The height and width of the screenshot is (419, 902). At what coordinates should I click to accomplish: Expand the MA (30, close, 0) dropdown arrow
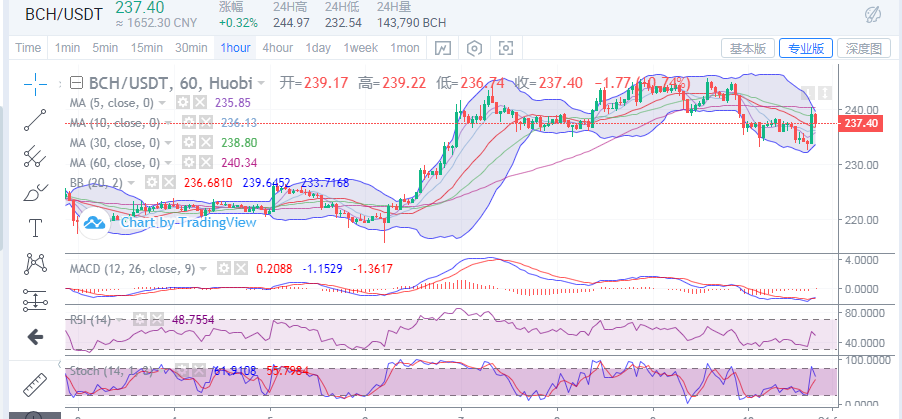click(x=168, y=142)
